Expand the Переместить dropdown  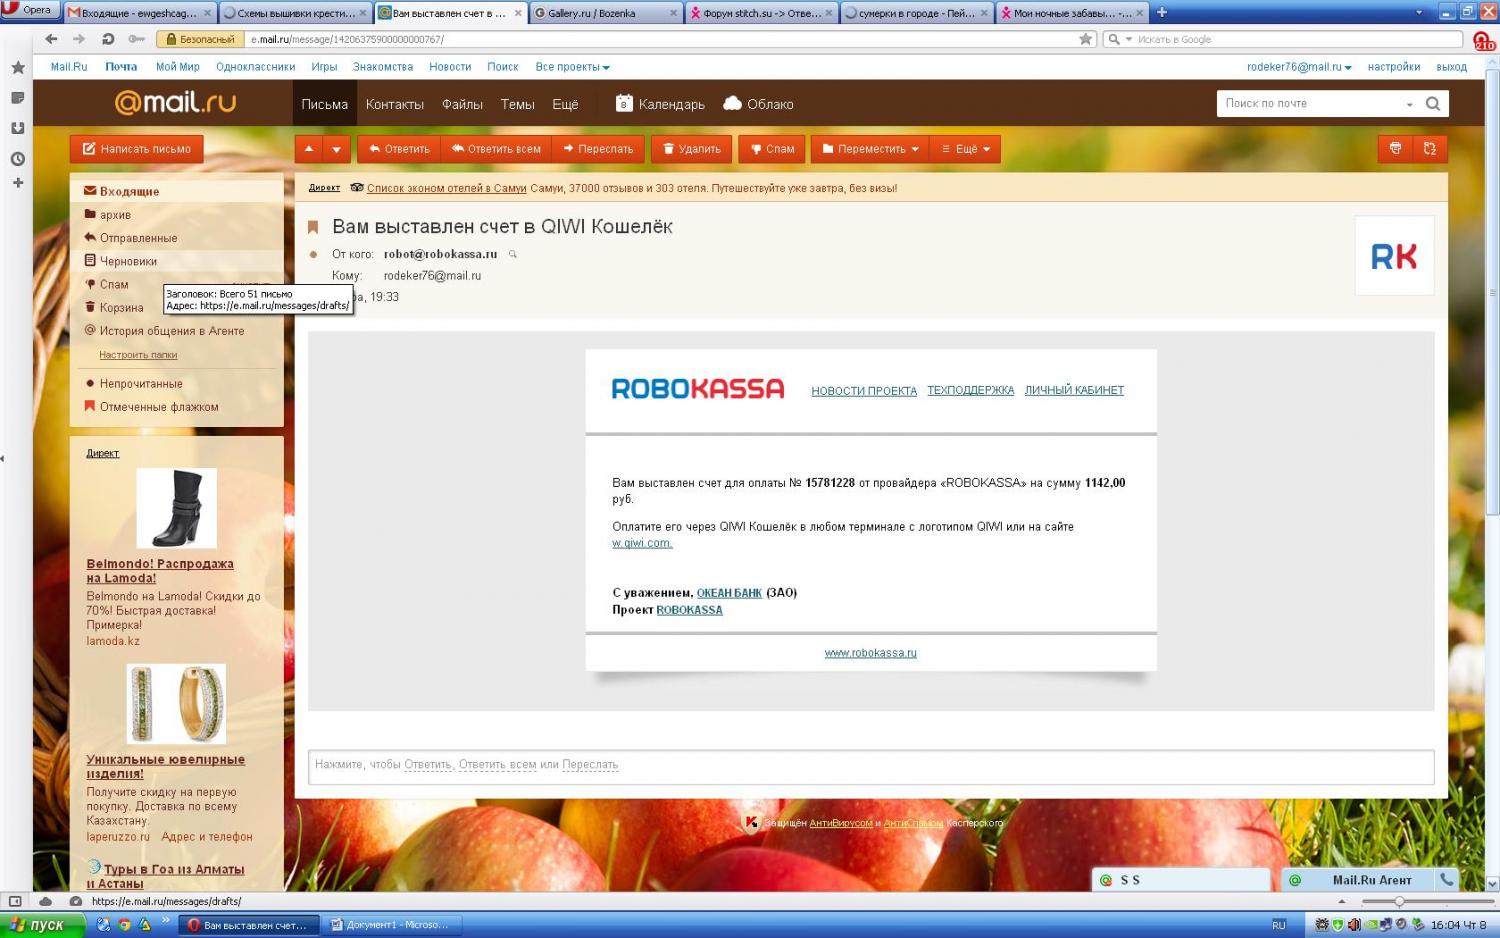click(870, 149)
